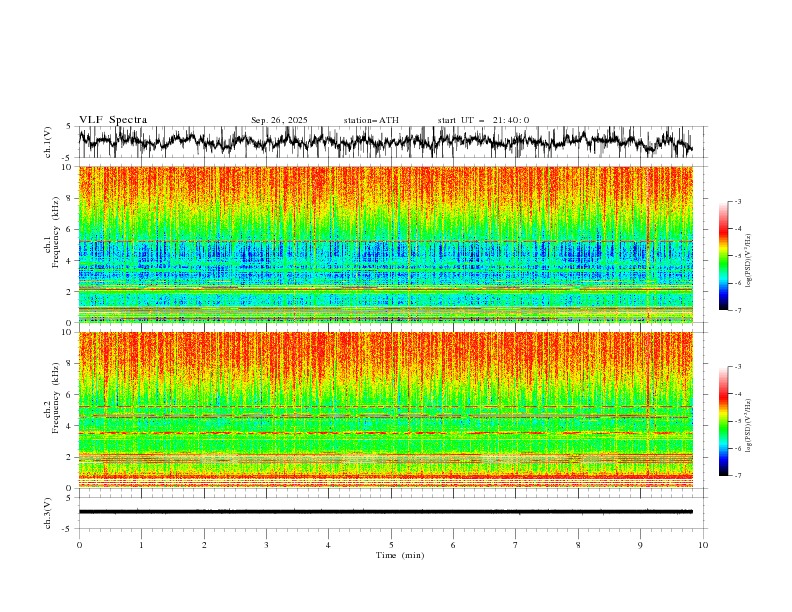Click the ch.1 spectrogram panel
The image size is (792, 612).
pos(386,244)
